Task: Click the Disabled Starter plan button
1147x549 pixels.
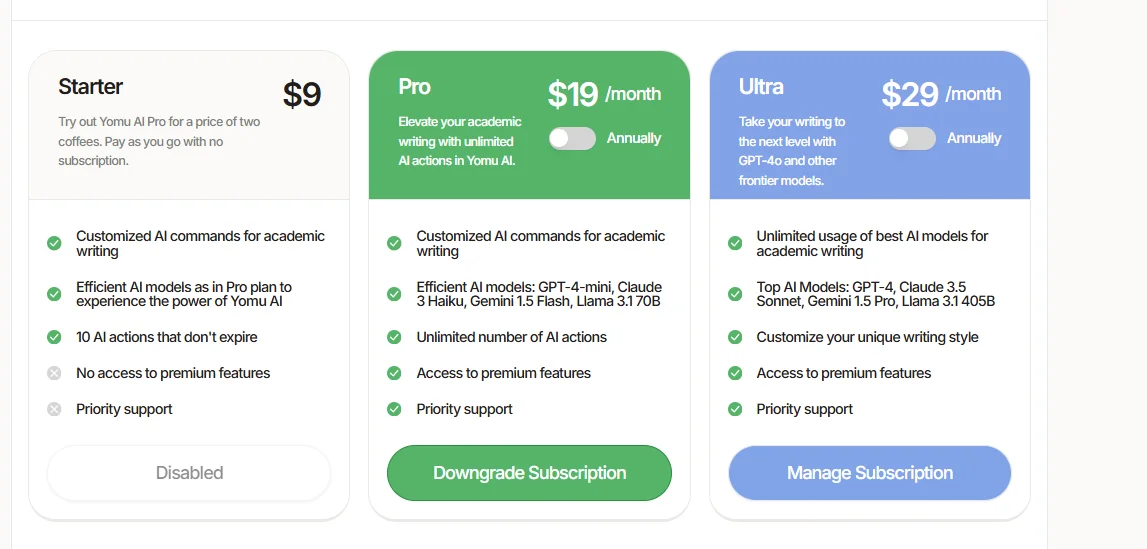Action: click(189, 473)
